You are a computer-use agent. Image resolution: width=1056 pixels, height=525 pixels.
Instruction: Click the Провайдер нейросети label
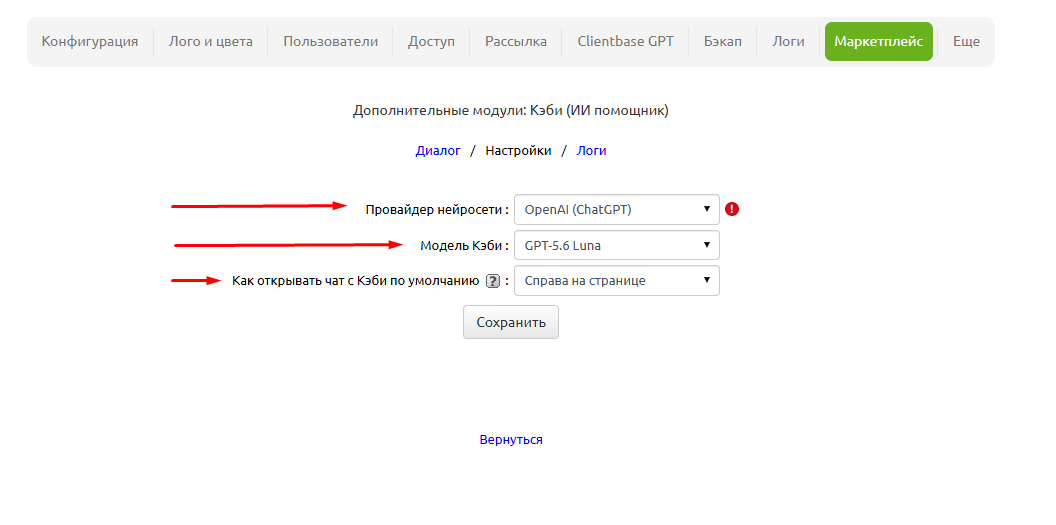pos(437,209)
